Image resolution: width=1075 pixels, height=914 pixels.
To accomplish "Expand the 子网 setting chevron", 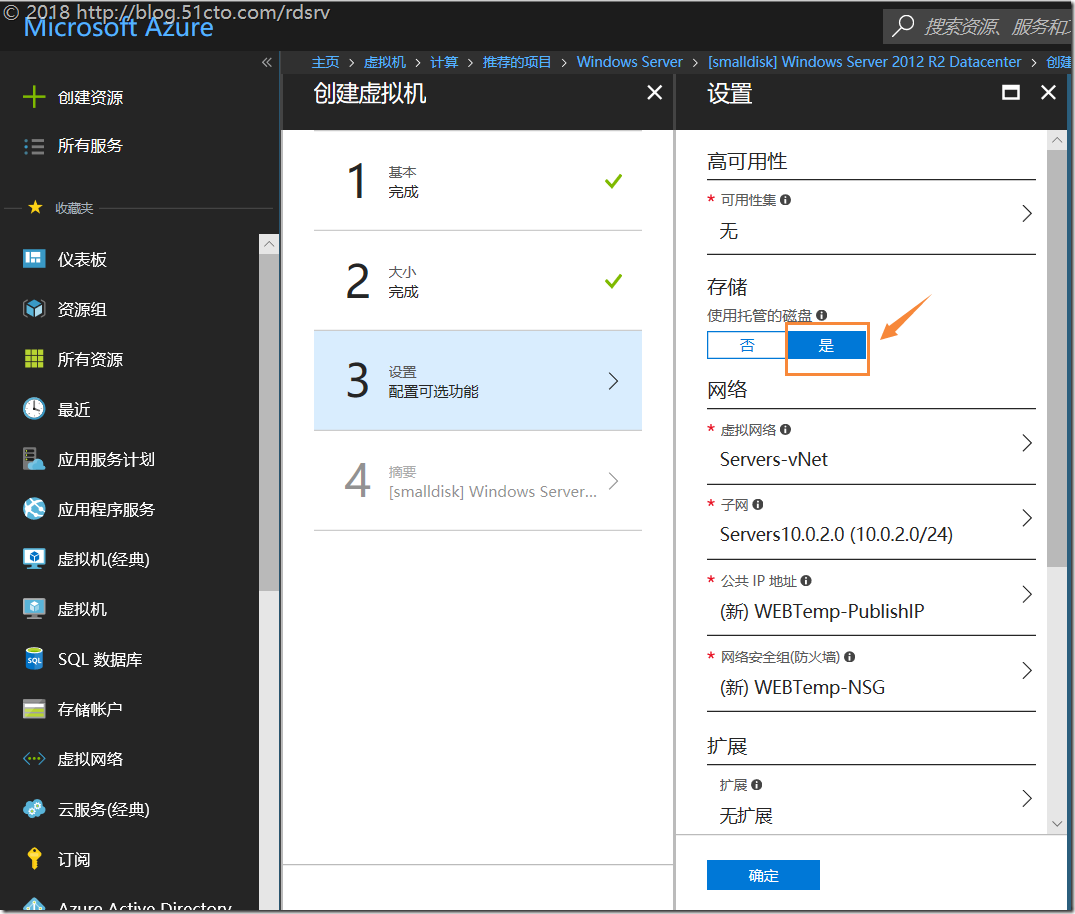I will tap(1026, 518).
